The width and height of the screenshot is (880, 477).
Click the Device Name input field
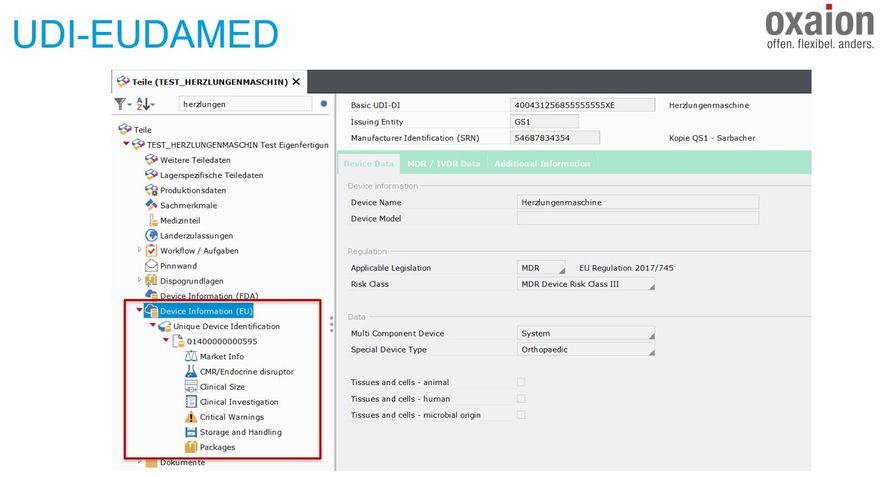(638, 202)
